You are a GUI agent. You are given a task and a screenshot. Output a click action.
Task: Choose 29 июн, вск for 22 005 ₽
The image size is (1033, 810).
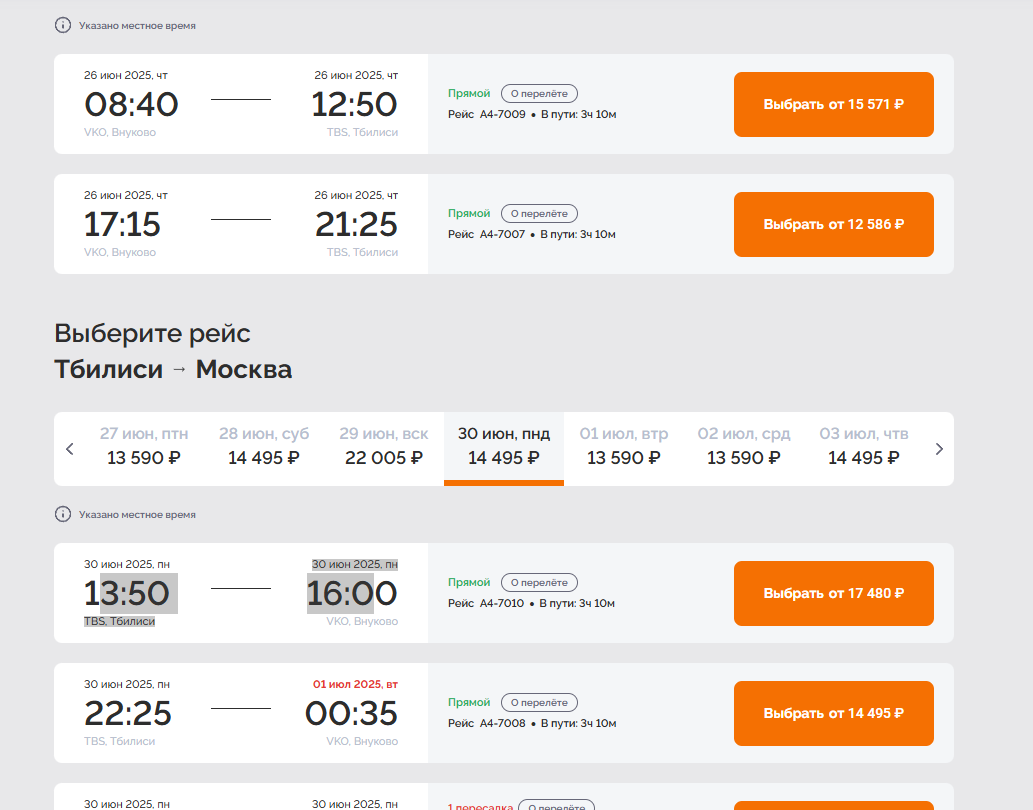[x=383, y=446]
